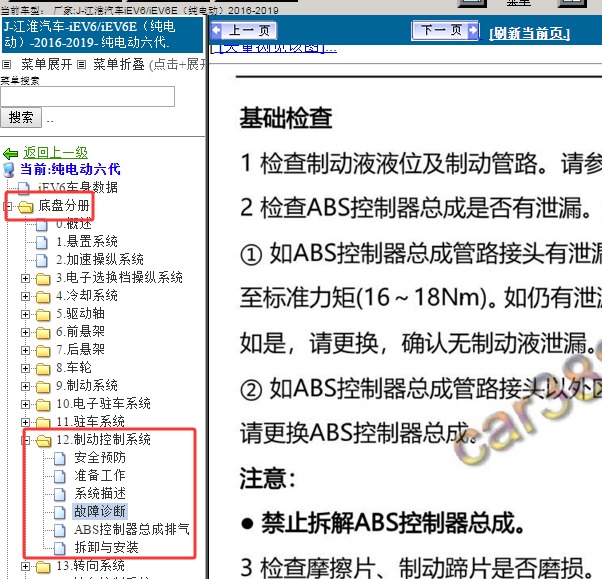Collapse the 底盘分册 folder expander
602x579 pixels.
pyautogui.click(x=7, y=207)
